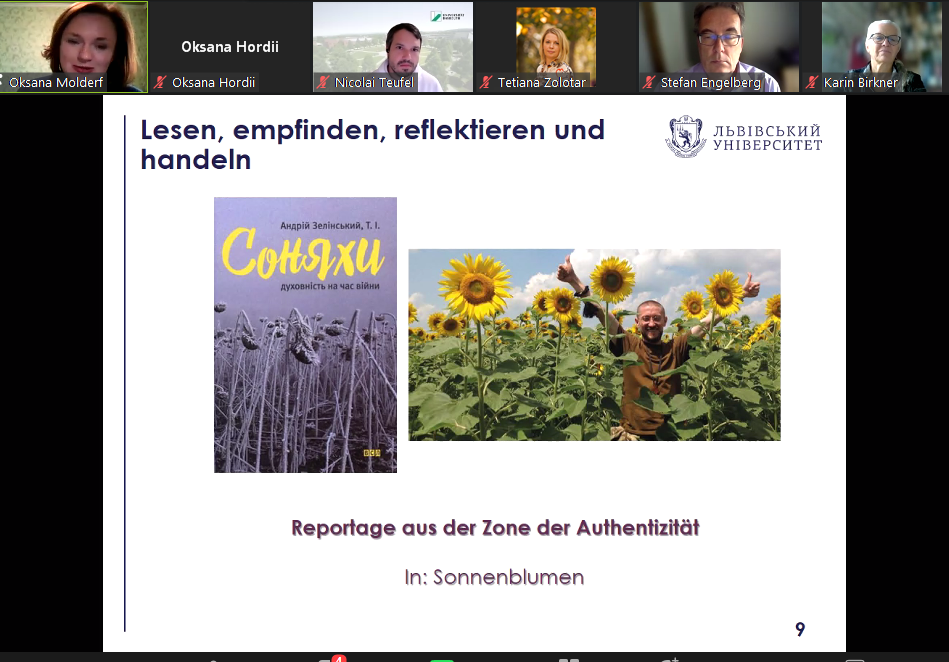
Task: Click the grey sunflower book cover image
Action: [306, 335]
